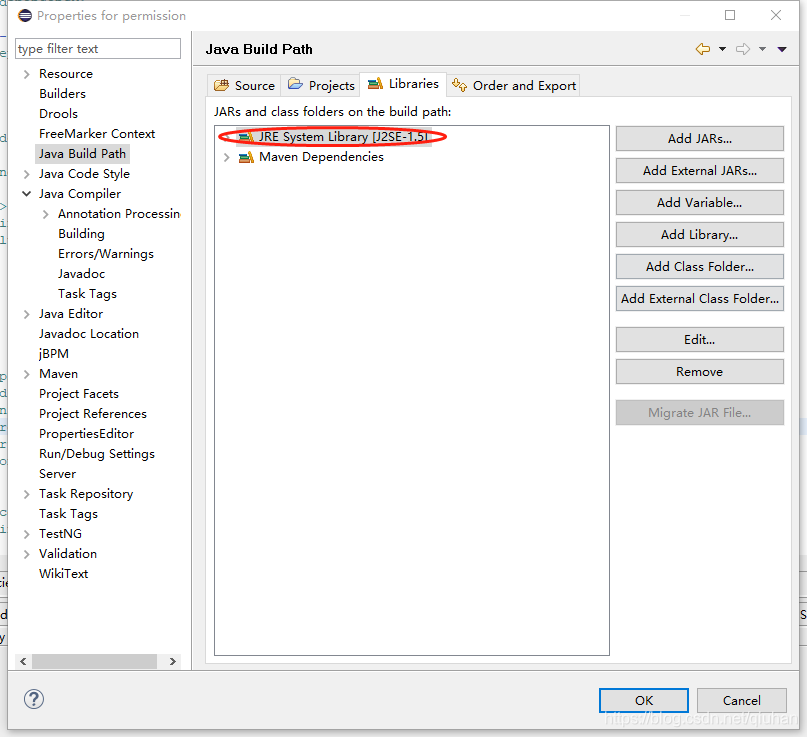Expand the Maven preferences node
Screen dimensions: 807x737
pyautogui.click(x=27, y=374)
